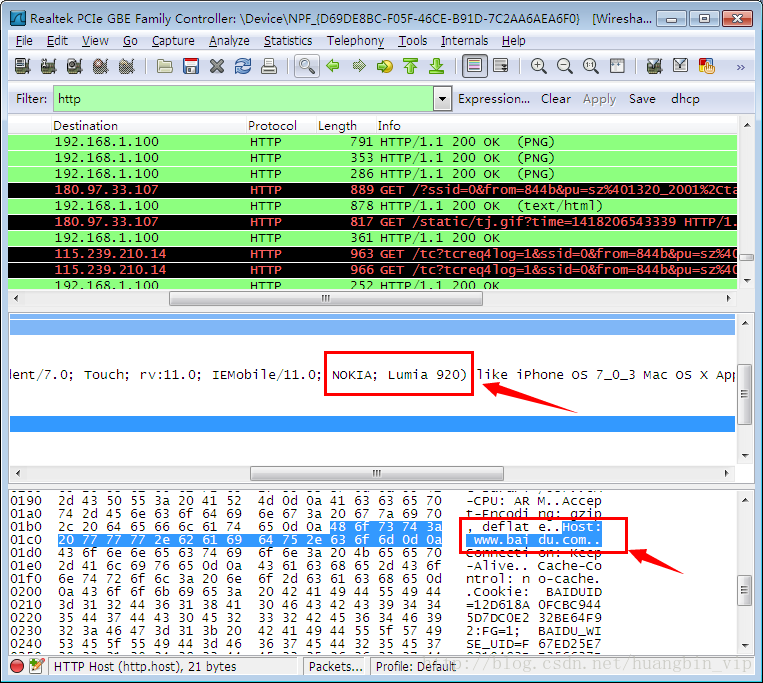Select the 878 HTTP/1.1 200 OK (text/html) row
The height and width of the screenshot is (683, 763).
pyautogui.click(x=373, y=206)
